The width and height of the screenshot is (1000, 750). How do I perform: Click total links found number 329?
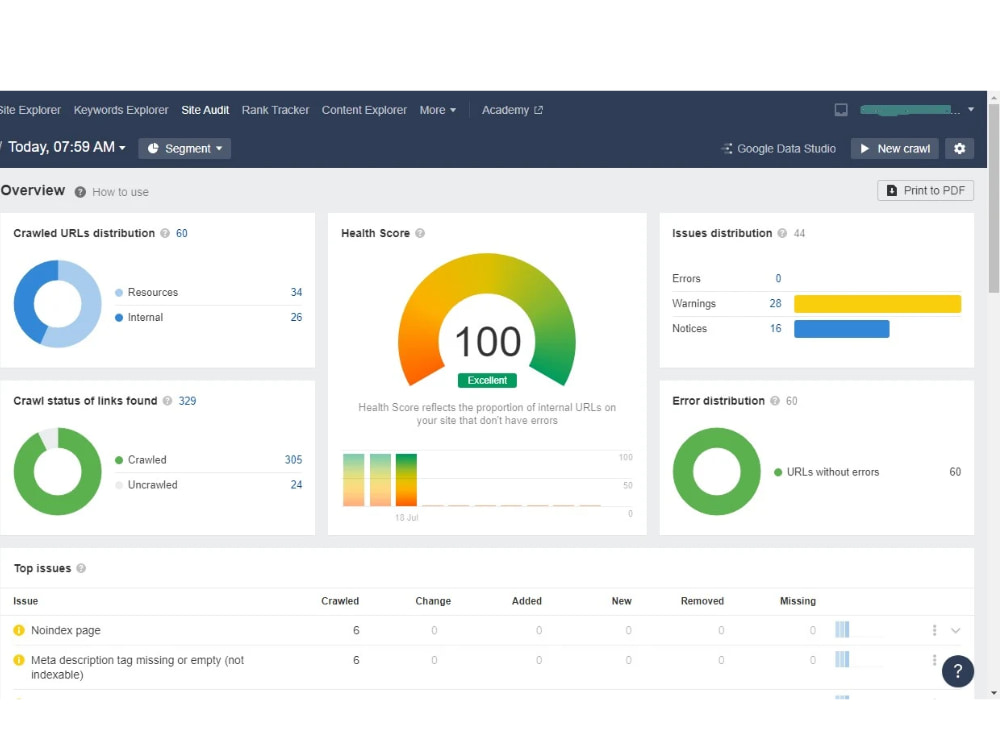click(x=188, y=401)
